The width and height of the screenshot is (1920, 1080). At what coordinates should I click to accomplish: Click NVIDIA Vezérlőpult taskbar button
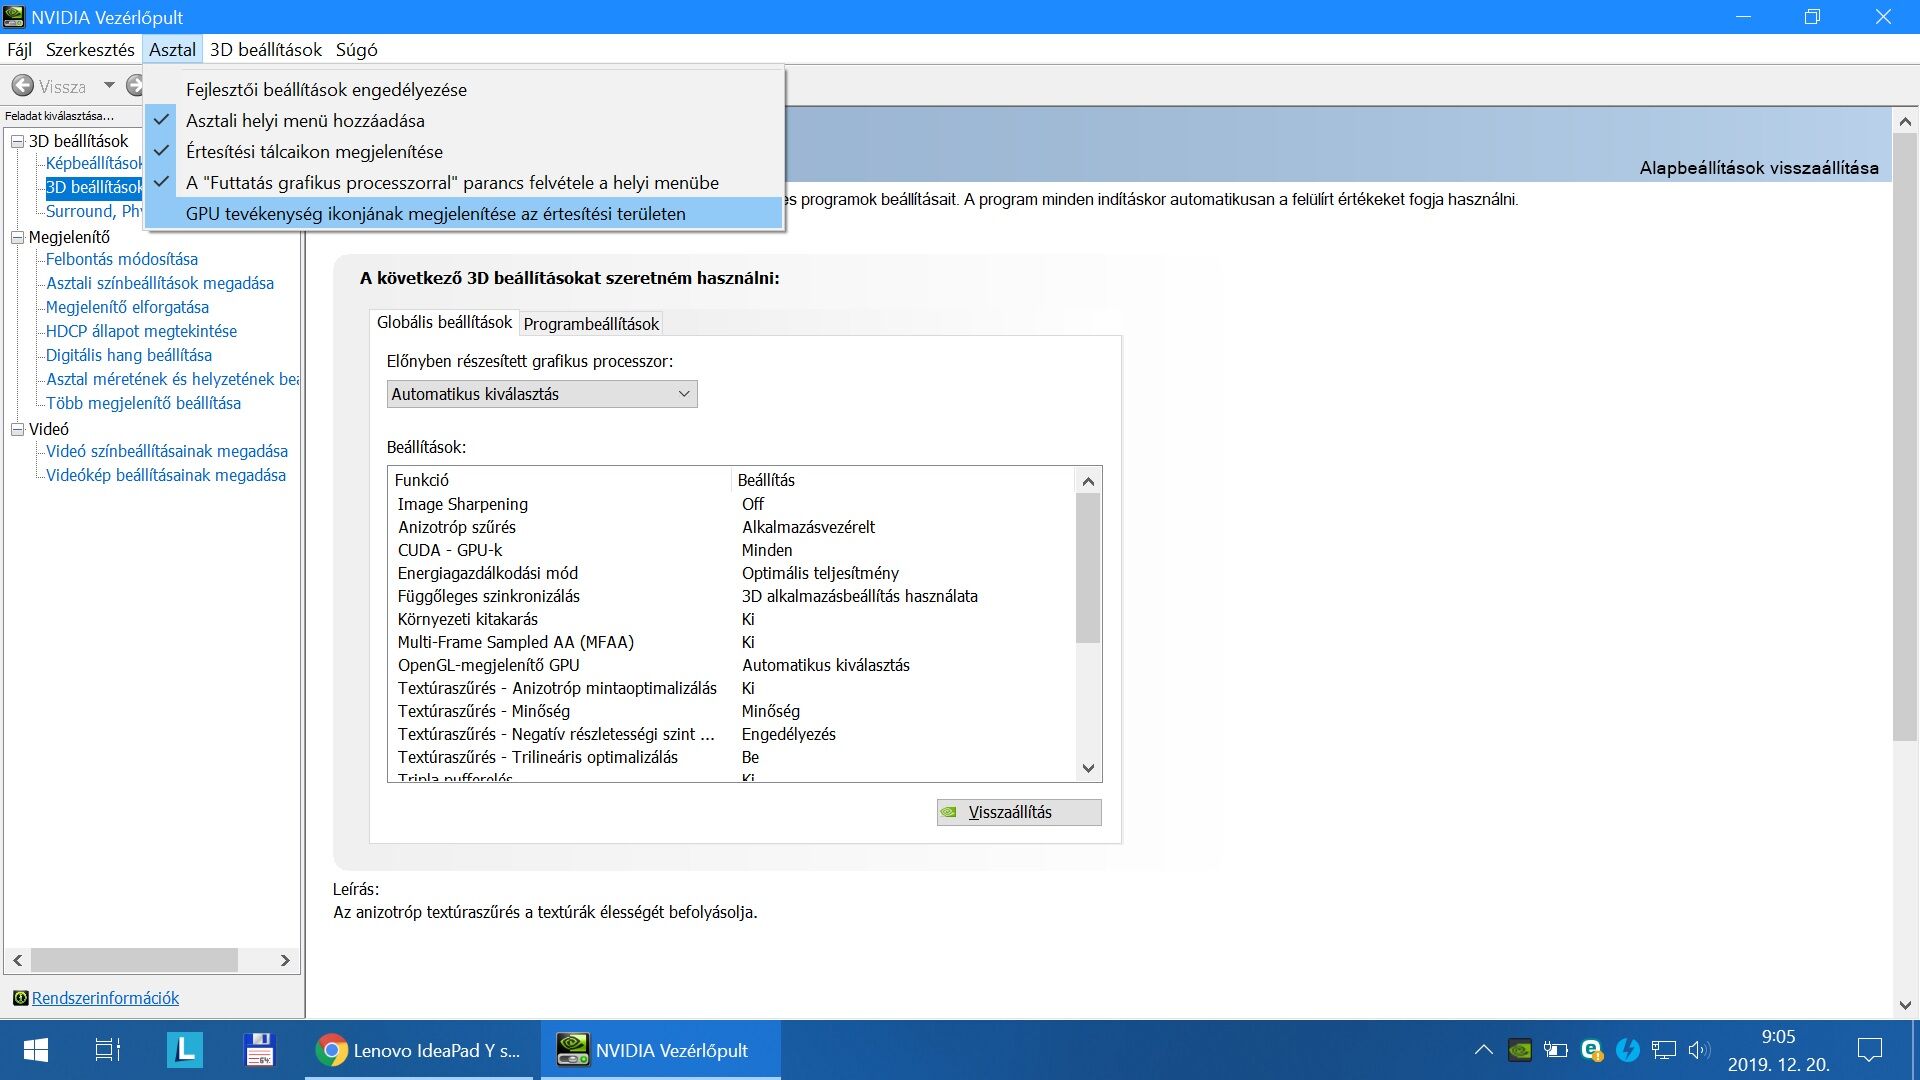click(x=661, y=1050)
